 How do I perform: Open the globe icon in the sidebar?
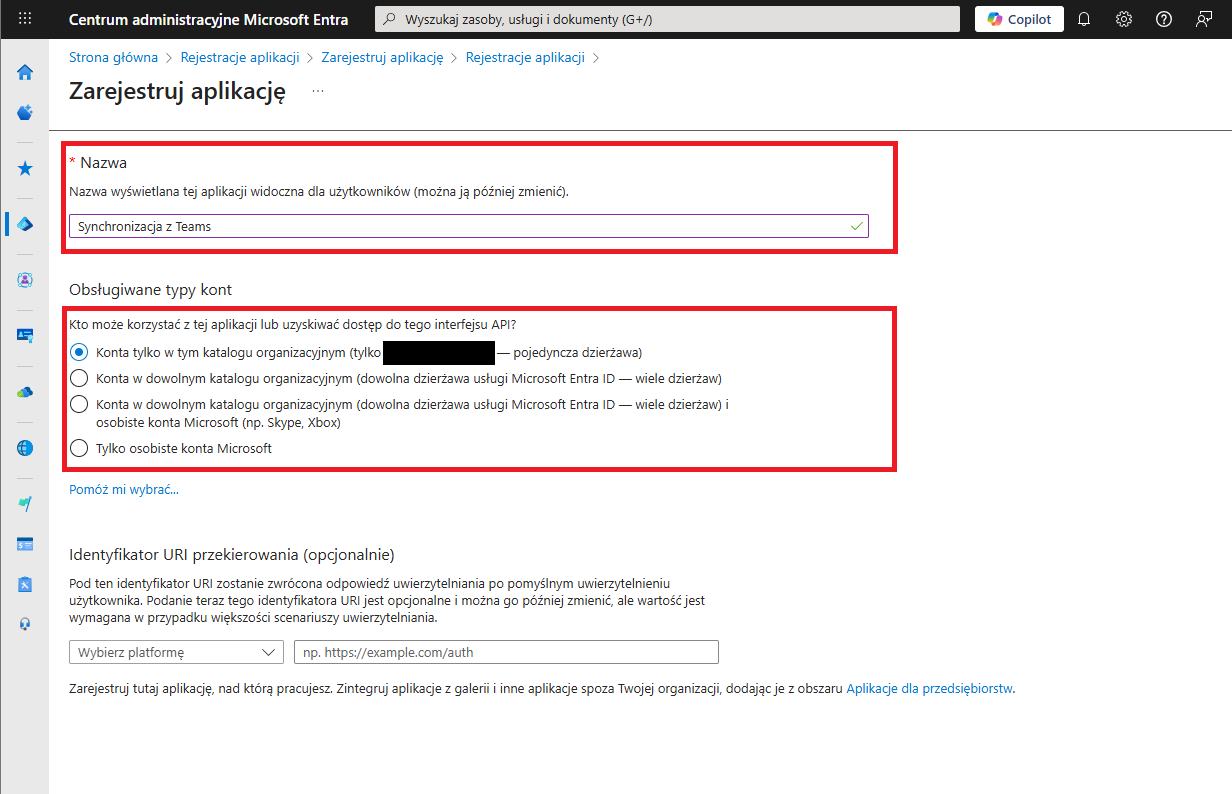(25, 448)
